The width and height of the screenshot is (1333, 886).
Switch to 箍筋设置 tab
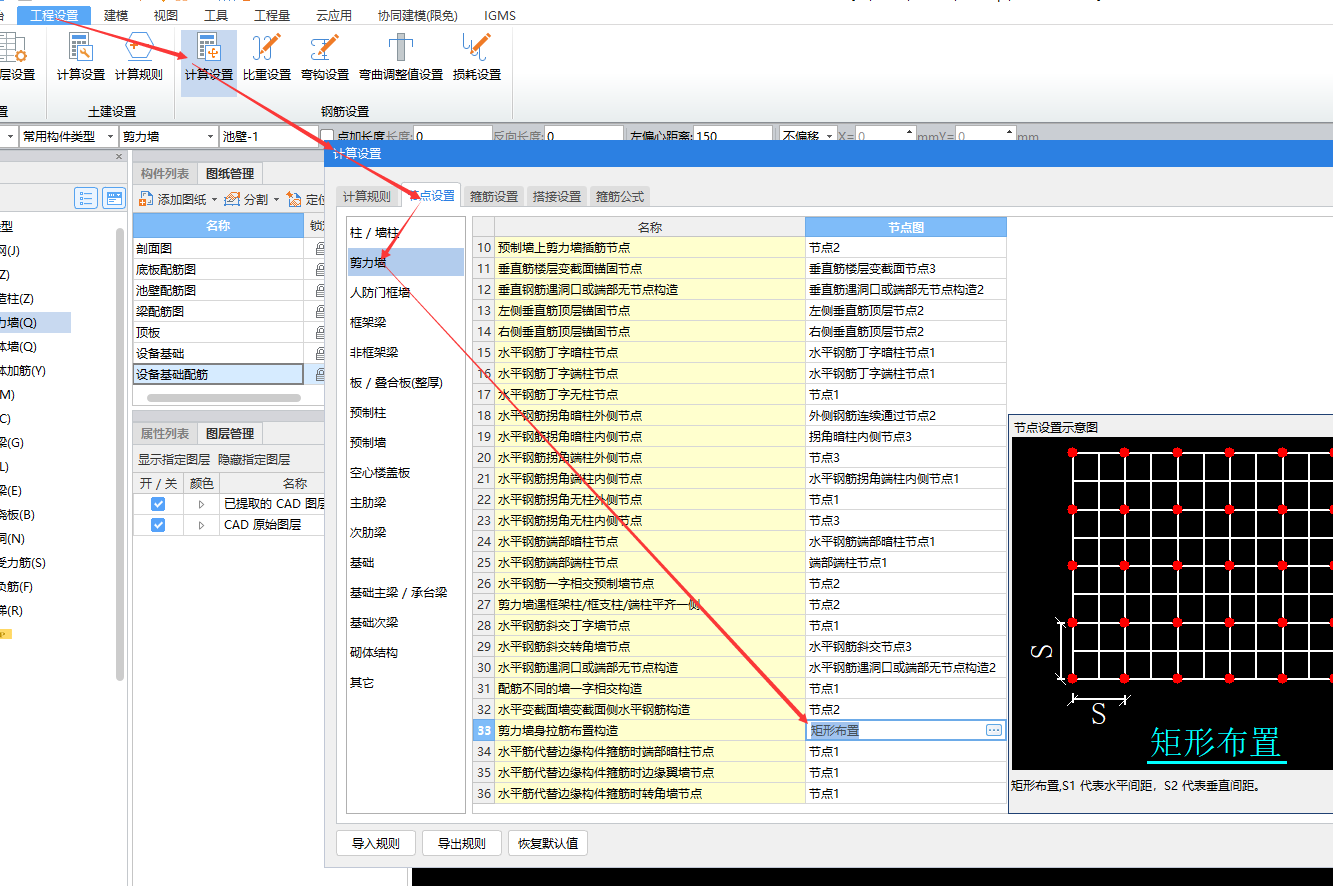point(494,196)
